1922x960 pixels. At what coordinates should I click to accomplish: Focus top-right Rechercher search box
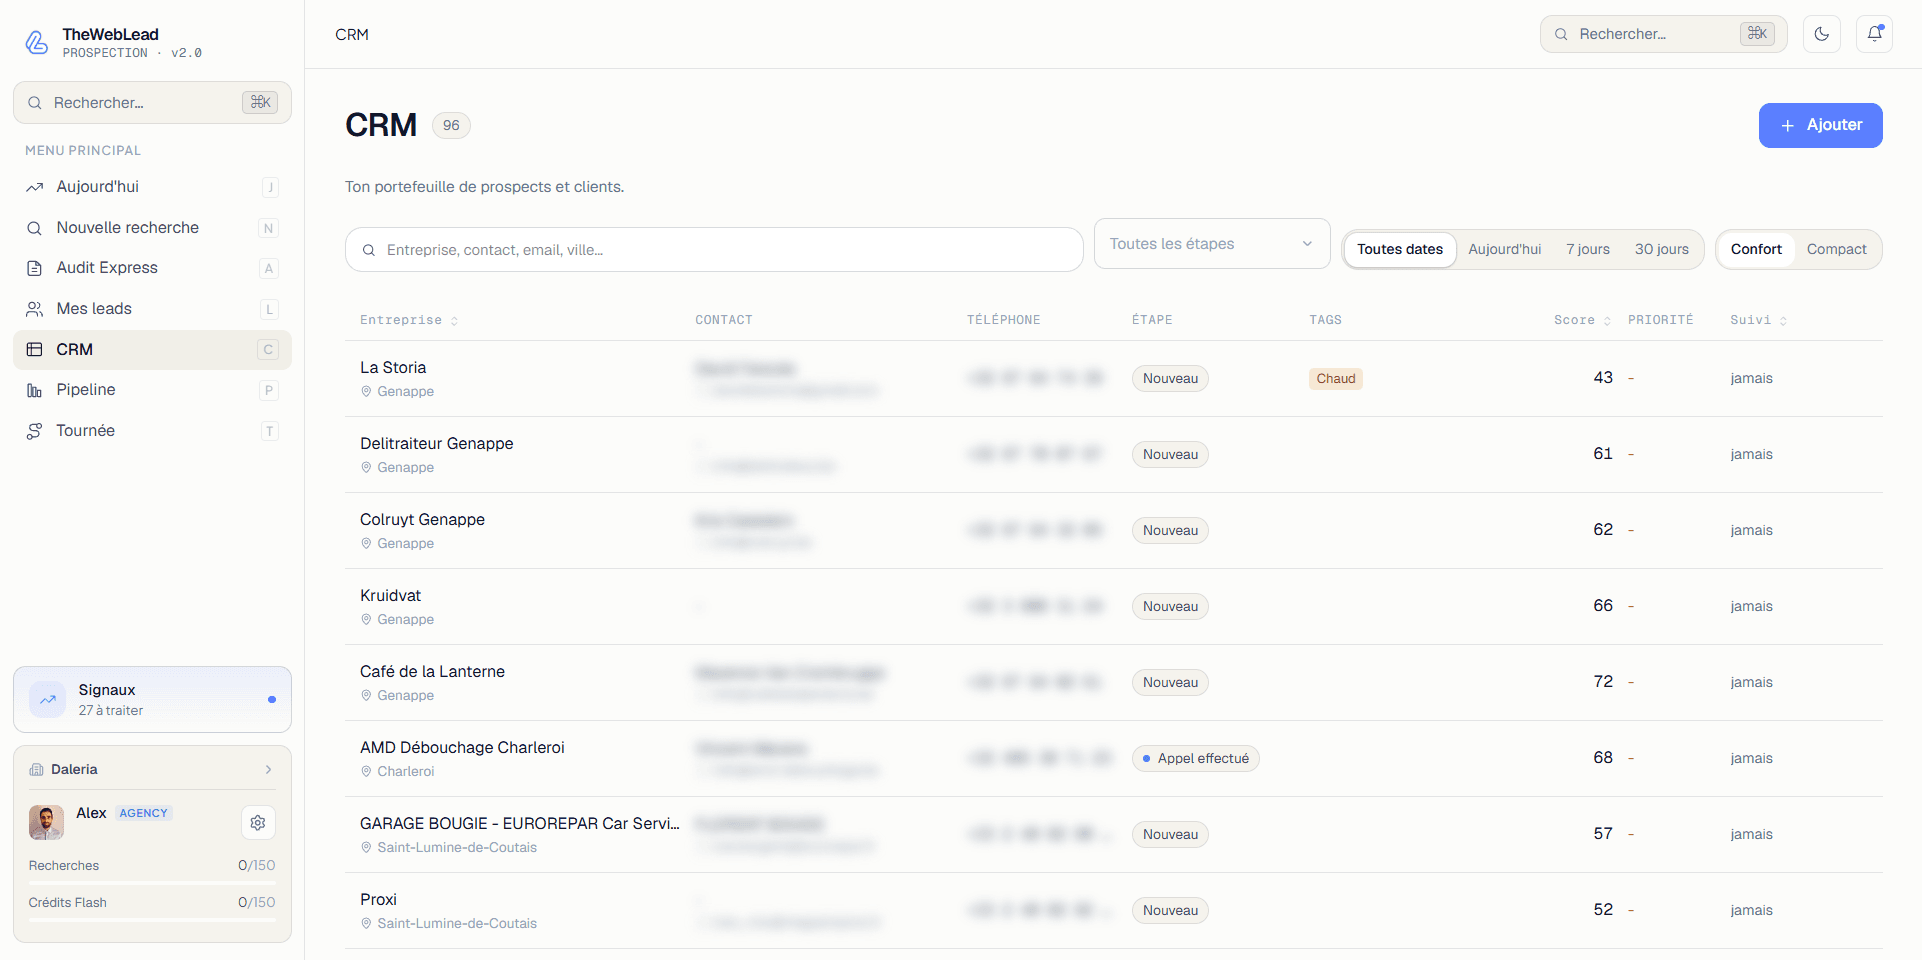(1663, 34)
